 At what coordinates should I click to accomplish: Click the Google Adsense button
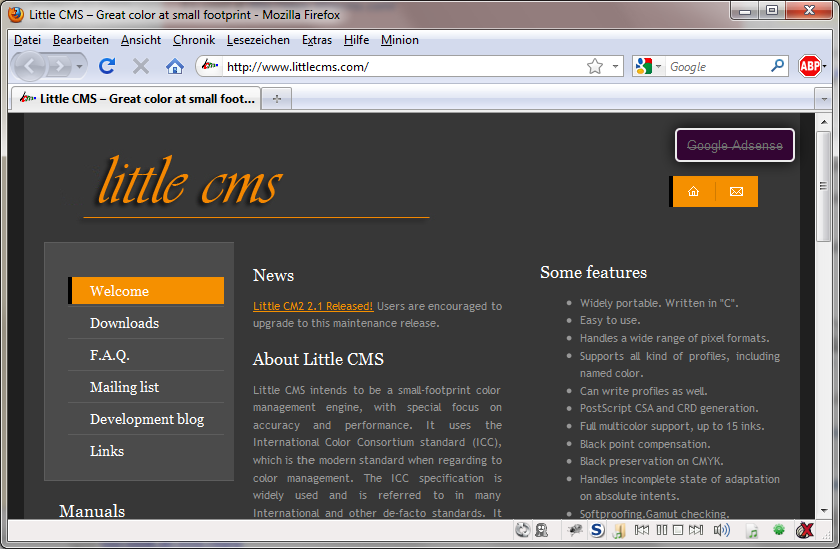734,145
